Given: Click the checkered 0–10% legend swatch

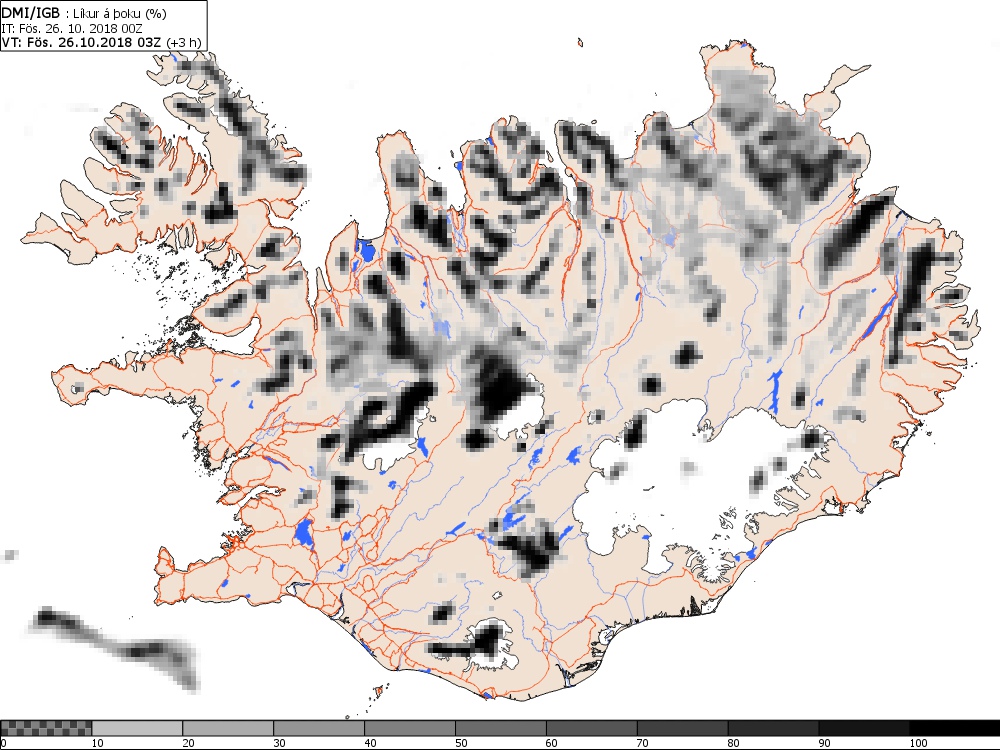Looking at the screenshot, I should point(47,728).
